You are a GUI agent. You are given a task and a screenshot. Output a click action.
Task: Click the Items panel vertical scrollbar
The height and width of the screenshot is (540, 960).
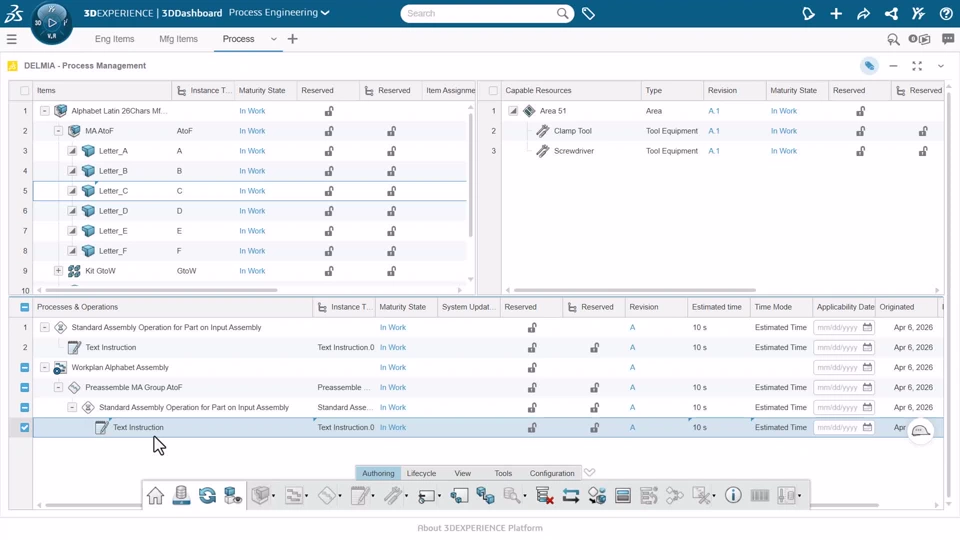(x=470, y=176)
